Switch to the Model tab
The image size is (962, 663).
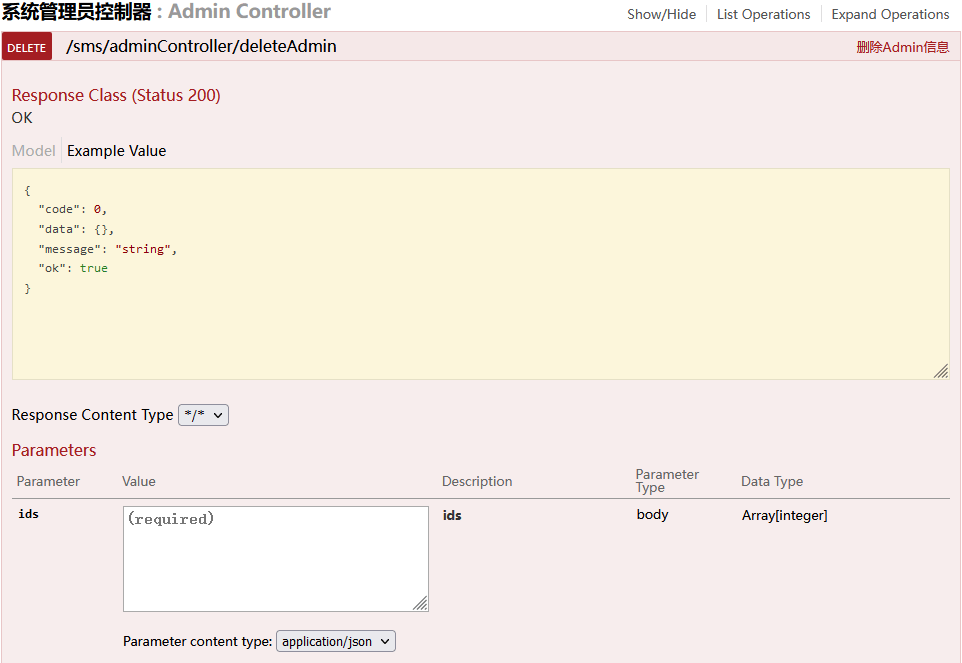click(x=34, y=151)
